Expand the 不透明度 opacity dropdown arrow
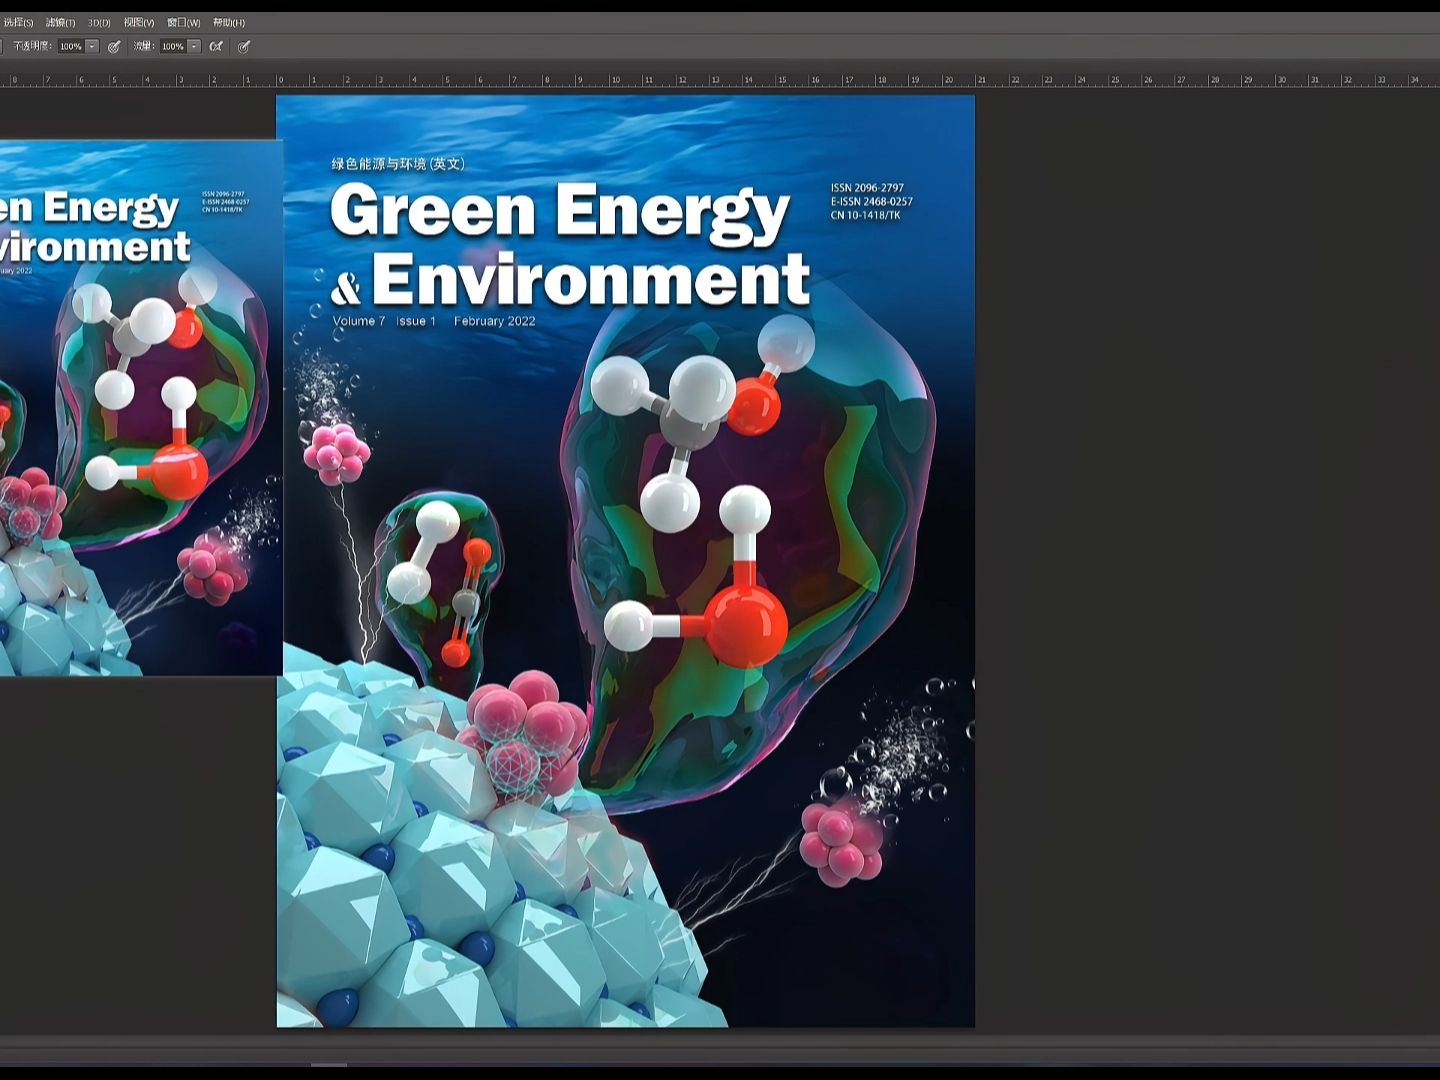The width and height of the screenshot is (1440, 1080). click(92, 46)
